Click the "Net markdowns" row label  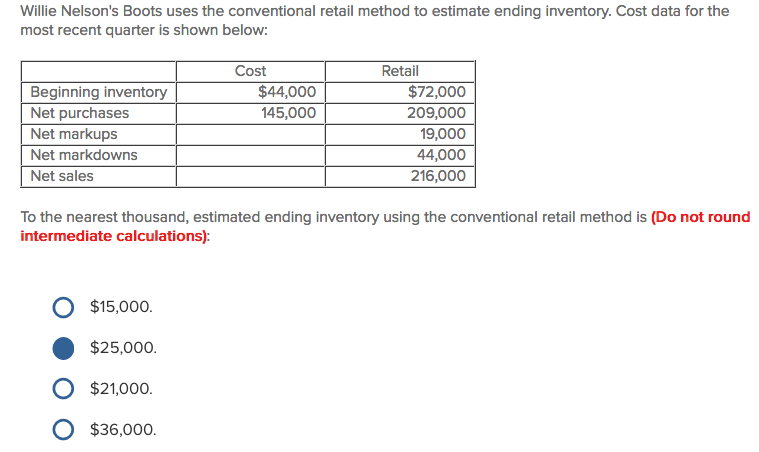click(x=84, y=155)
